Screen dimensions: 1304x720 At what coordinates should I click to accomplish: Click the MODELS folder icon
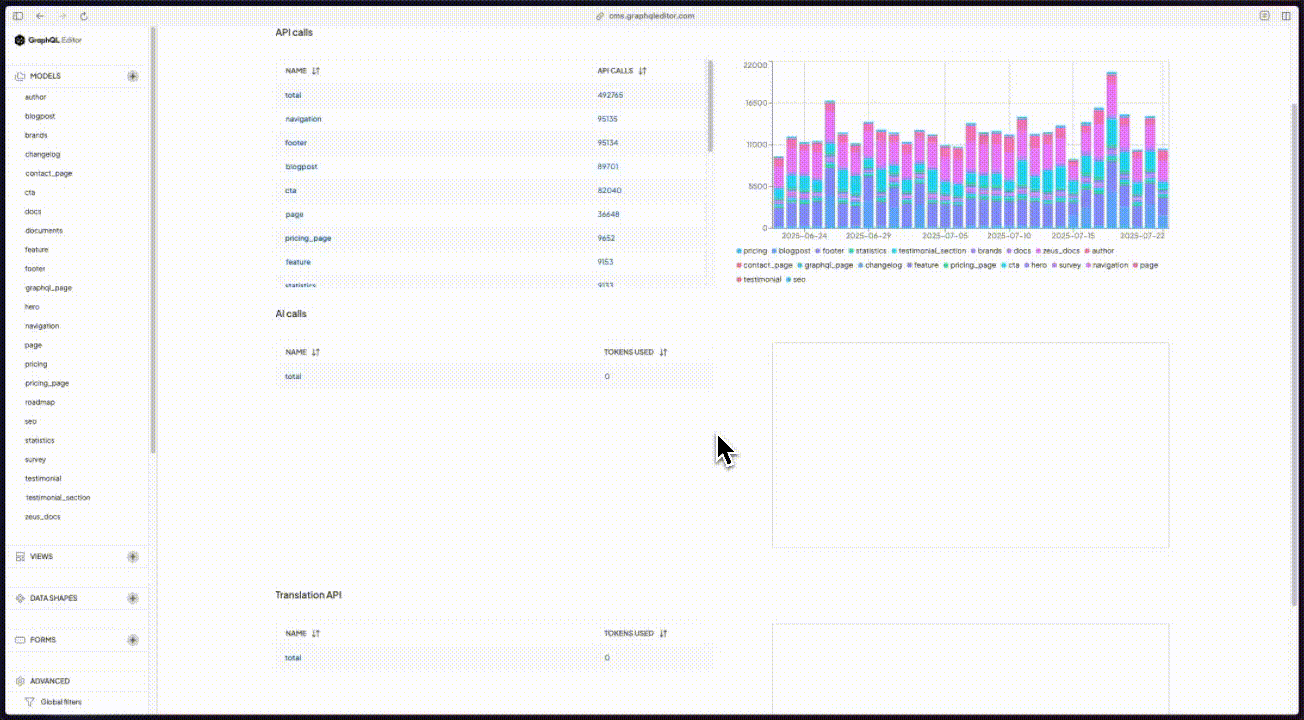pyautogui.click(x=20, y=76)
